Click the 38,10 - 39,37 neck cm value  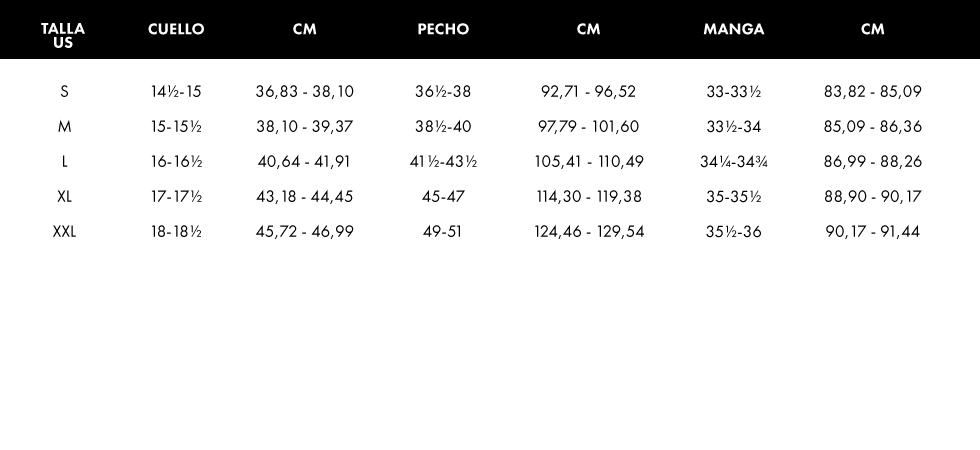pyautogui.click(x=305, y=127)
